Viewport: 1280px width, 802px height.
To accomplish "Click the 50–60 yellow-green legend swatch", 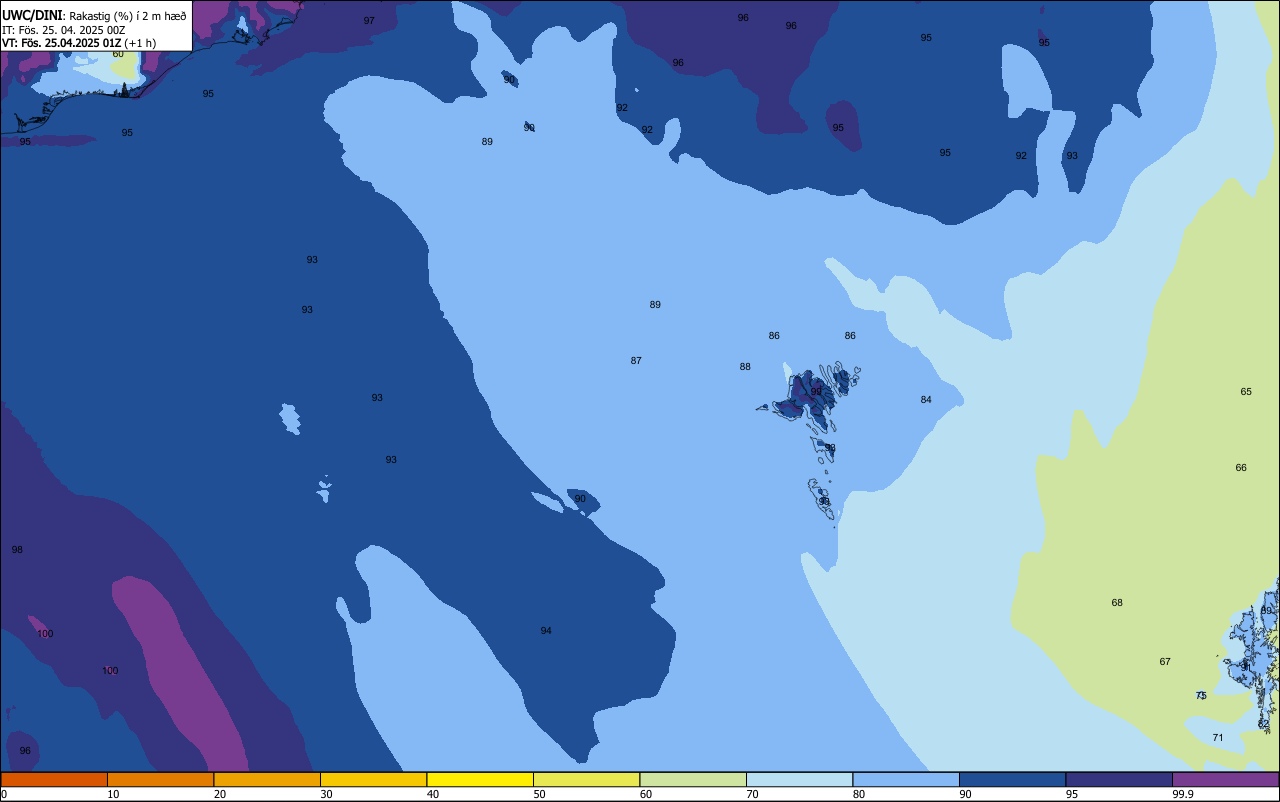I will pyautogui.click(x=586, y=779).
